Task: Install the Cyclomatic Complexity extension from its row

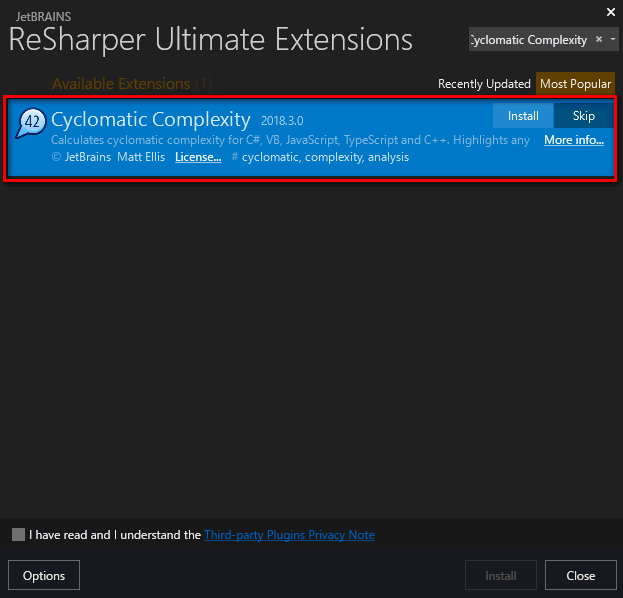Action: pos(523,116)
